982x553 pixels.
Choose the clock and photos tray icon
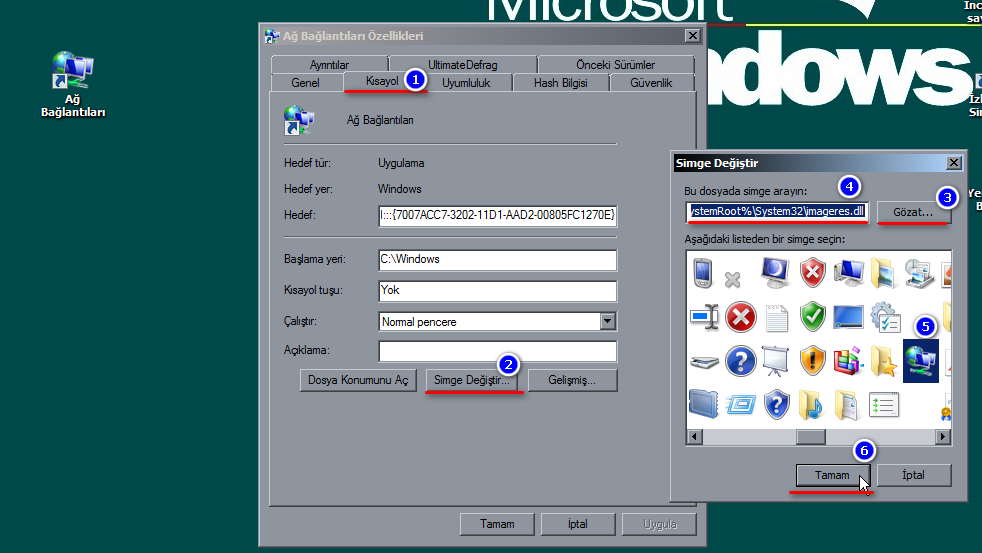click(919, 273)
